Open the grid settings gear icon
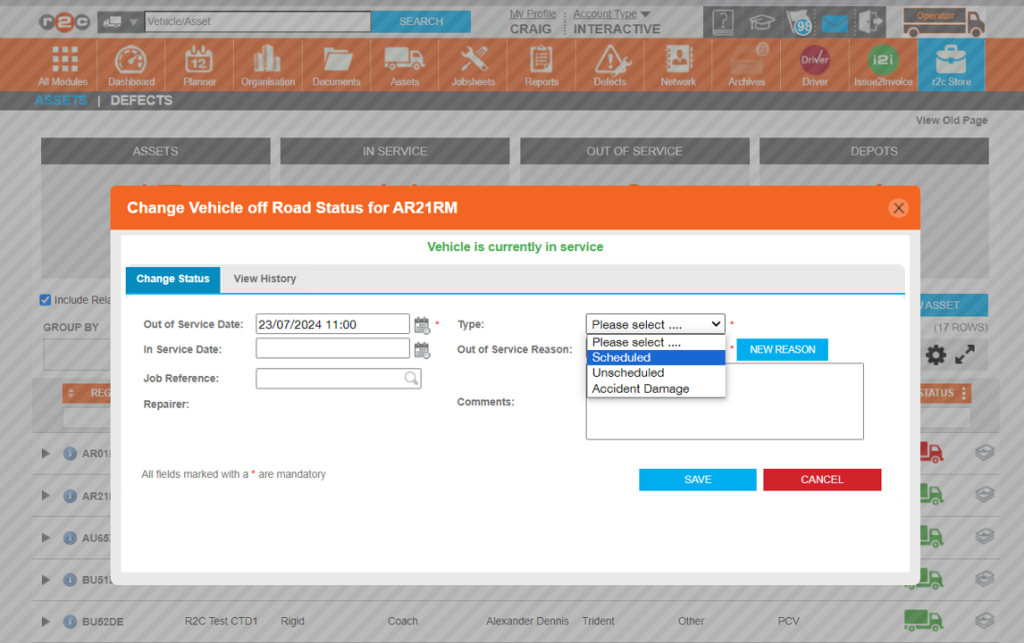Image resolution: width=1024 pixels, height=643 pixels. (x=935, y=355)
